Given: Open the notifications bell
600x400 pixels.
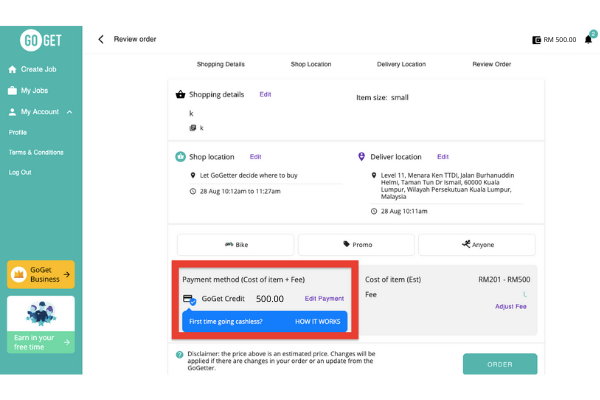Looking at the screenshot, I should click(588, 39).
